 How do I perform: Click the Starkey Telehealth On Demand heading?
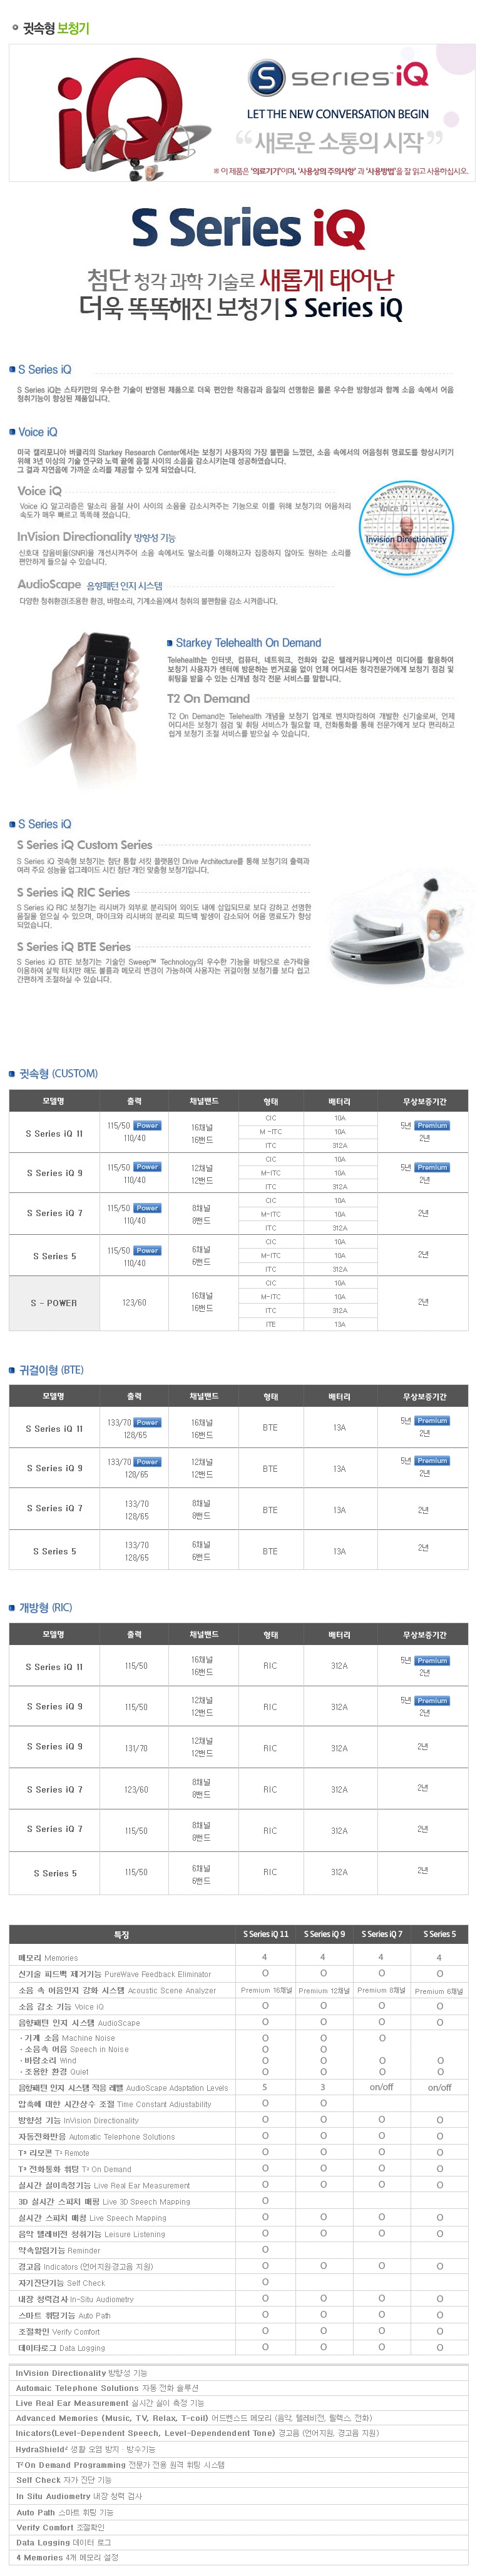coord(248,643)
